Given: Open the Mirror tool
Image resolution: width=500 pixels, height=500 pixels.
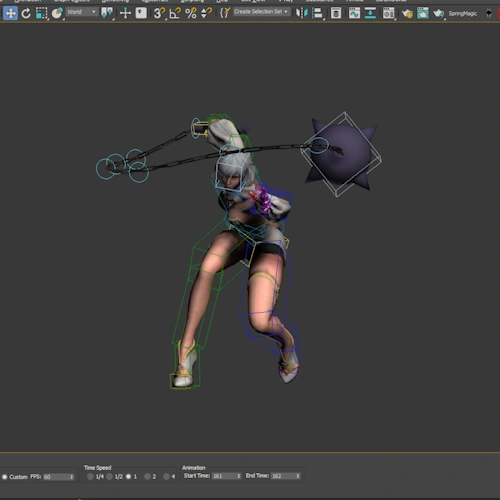Looking at the screenshot, I should click(302, 13).
